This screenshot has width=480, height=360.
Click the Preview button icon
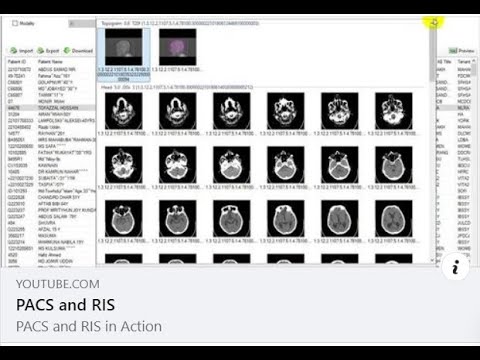[453, 51]
